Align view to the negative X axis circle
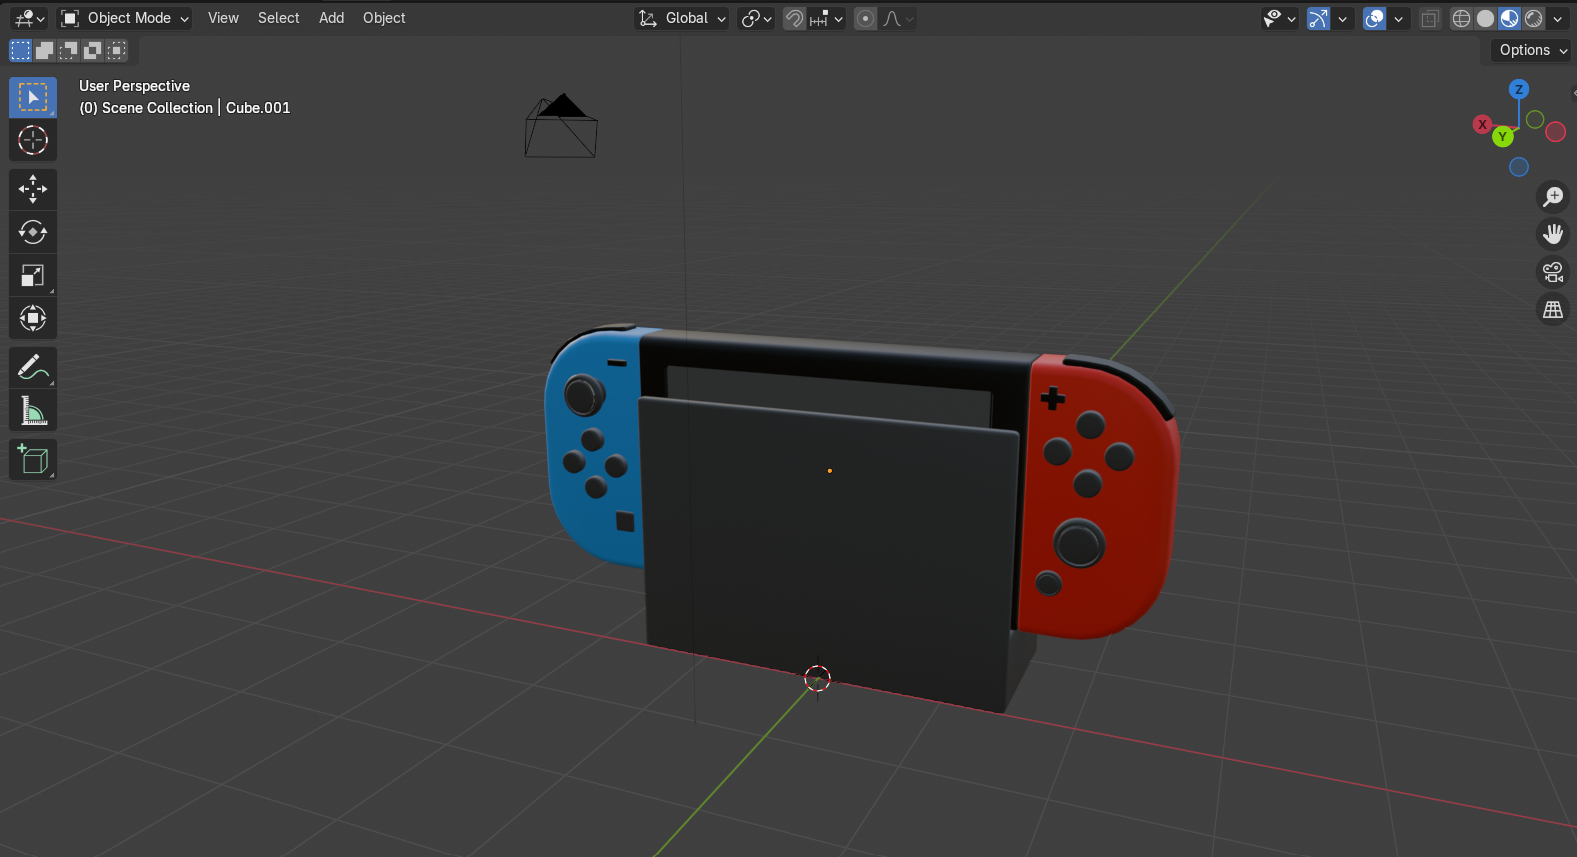Screen dimensions: 1577x857 1555,132
